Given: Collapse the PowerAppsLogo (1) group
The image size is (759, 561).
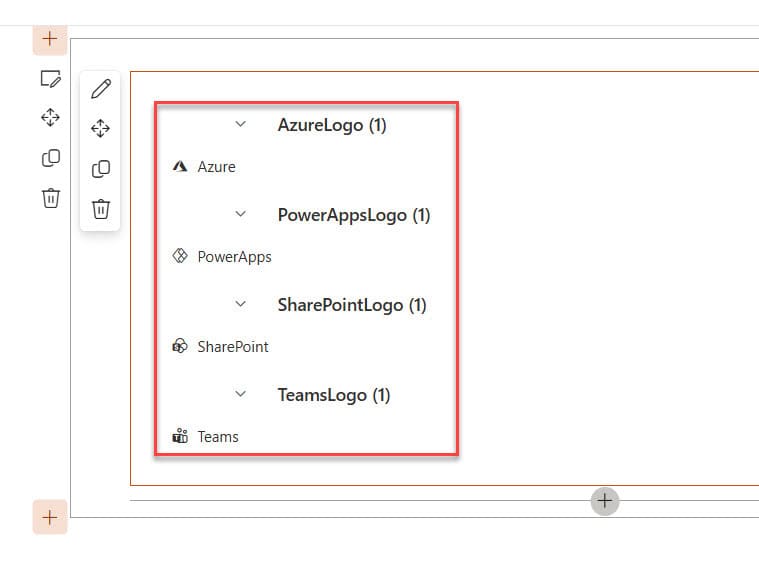Looking at the screenshot, I should coord(241,214).
